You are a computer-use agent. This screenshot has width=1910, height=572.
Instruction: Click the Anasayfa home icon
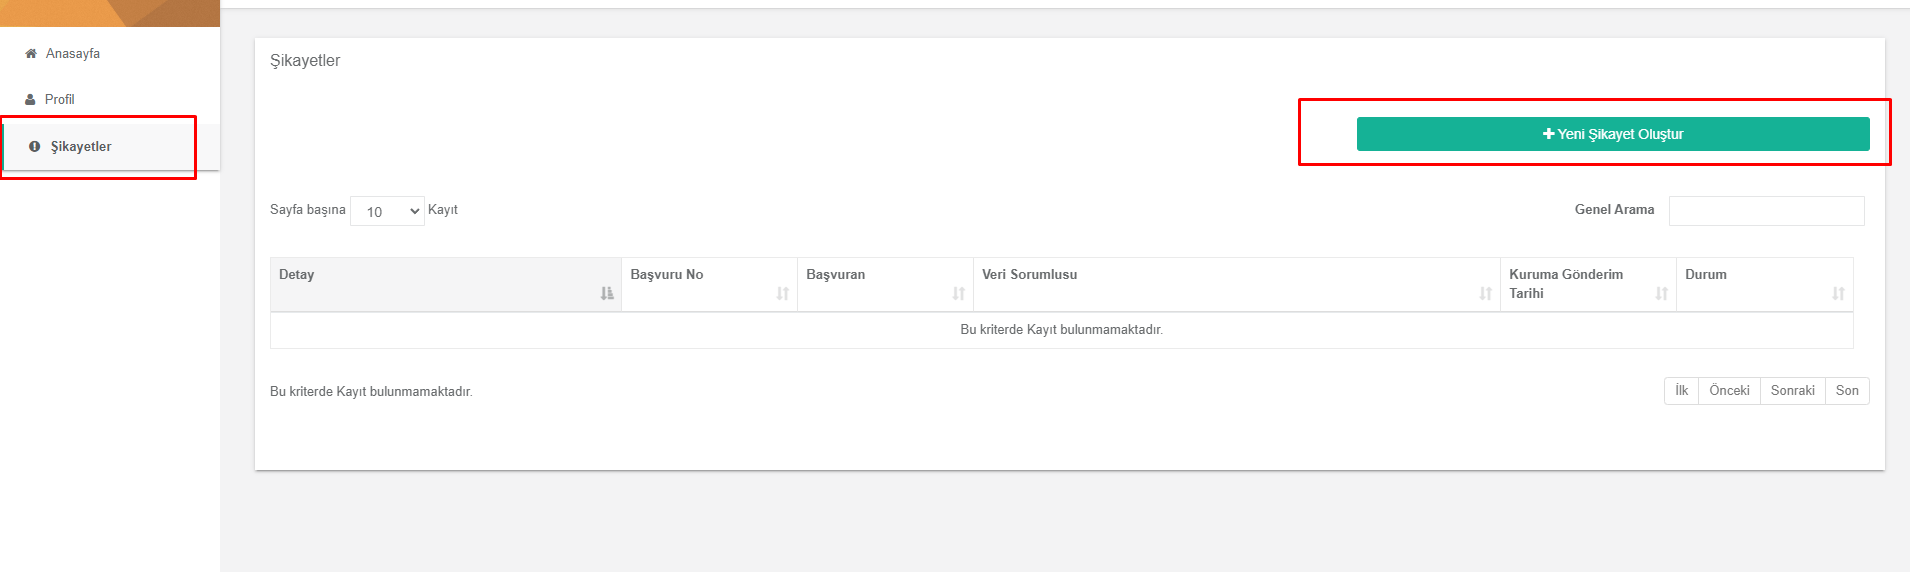31,54
